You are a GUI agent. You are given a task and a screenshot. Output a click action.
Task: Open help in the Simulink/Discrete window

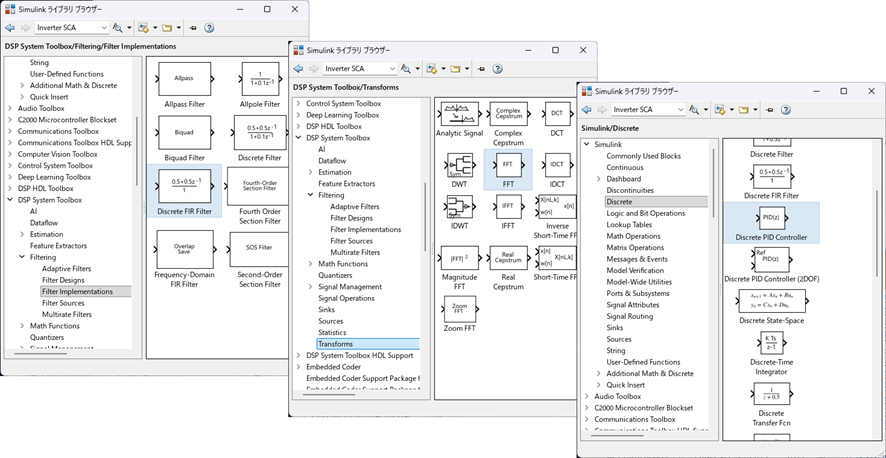(786, 109)
